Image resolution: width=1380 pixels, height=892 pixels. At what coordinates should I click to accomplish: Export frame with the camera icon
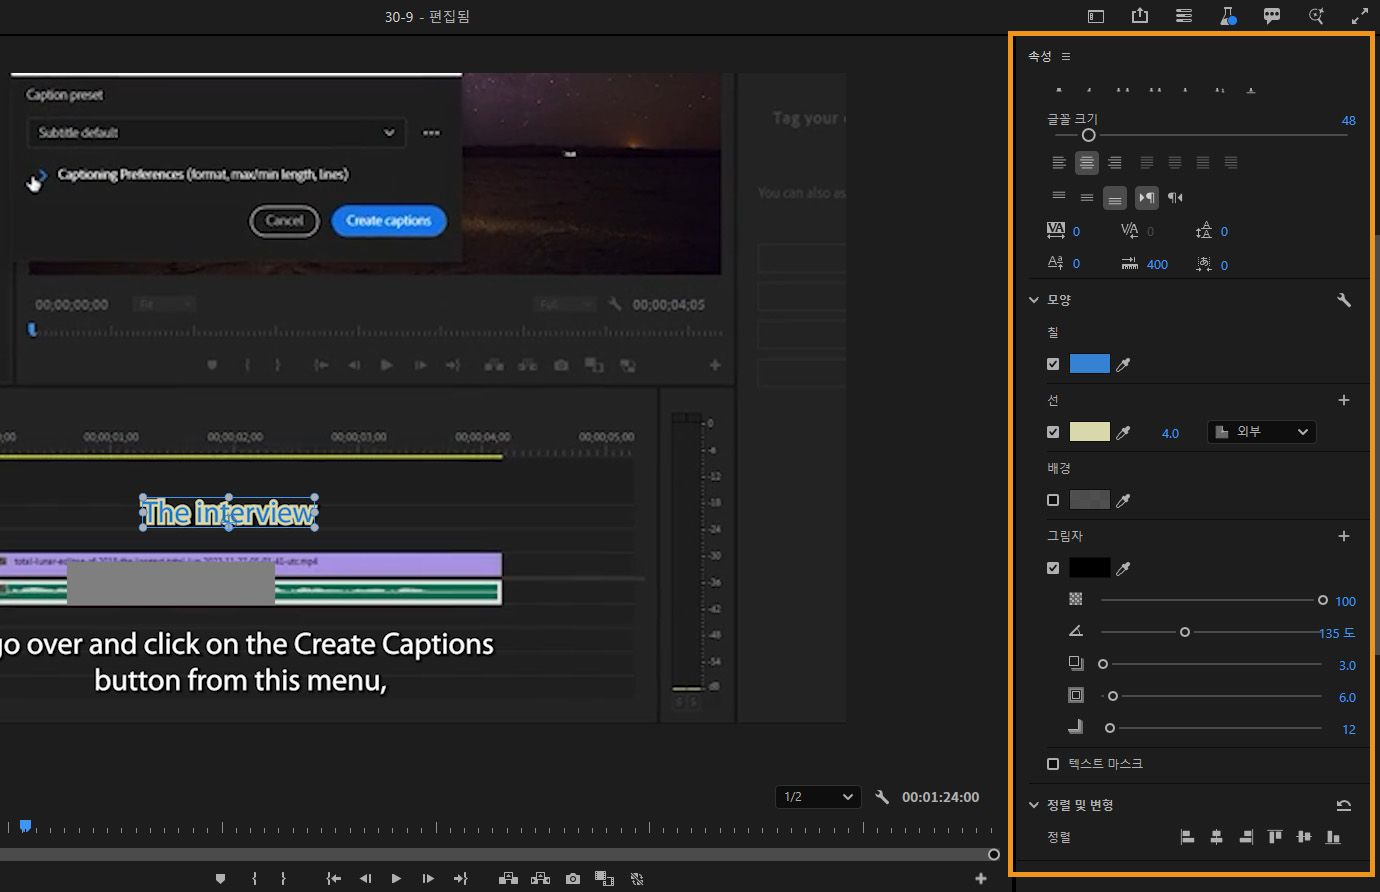coord(572,879)
